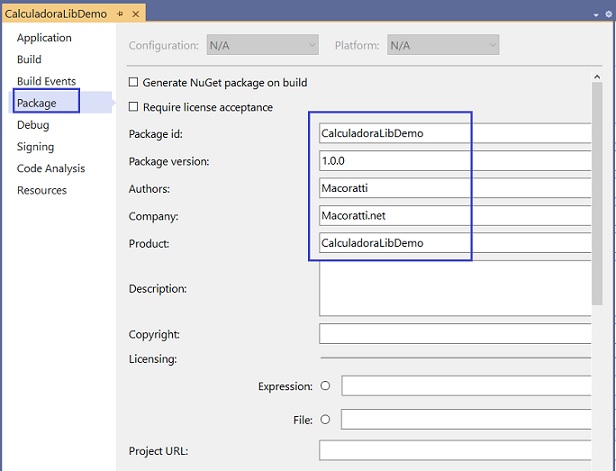Open the Signing page

(x=35, y=147)
